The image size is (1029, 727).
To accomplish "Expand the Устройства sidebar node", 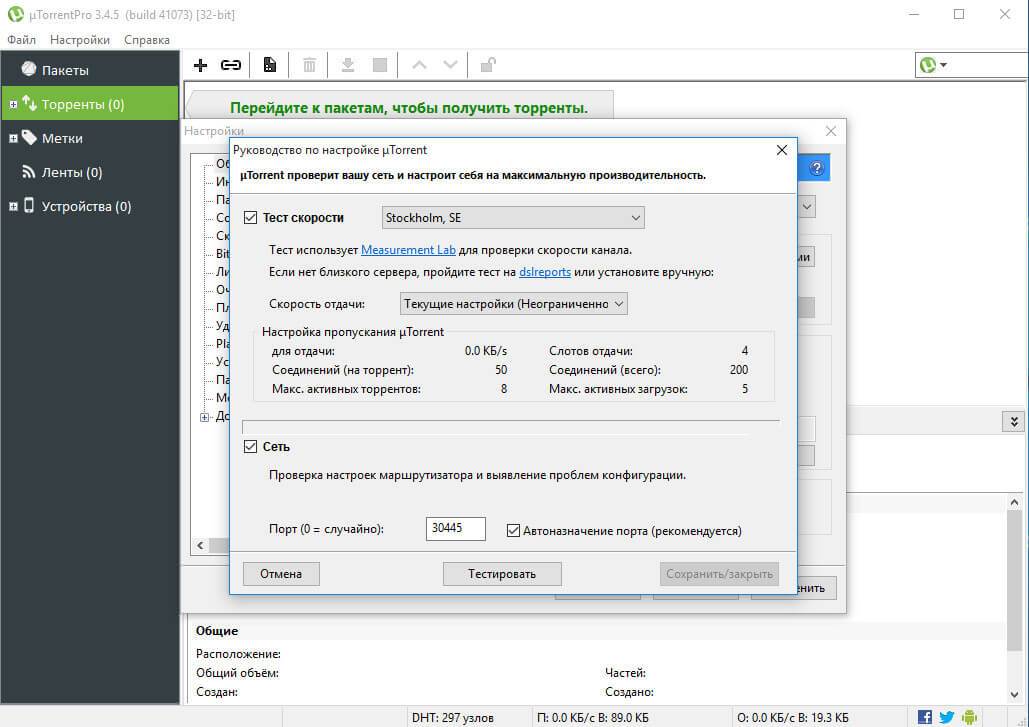I will click(x=13, y=207).
